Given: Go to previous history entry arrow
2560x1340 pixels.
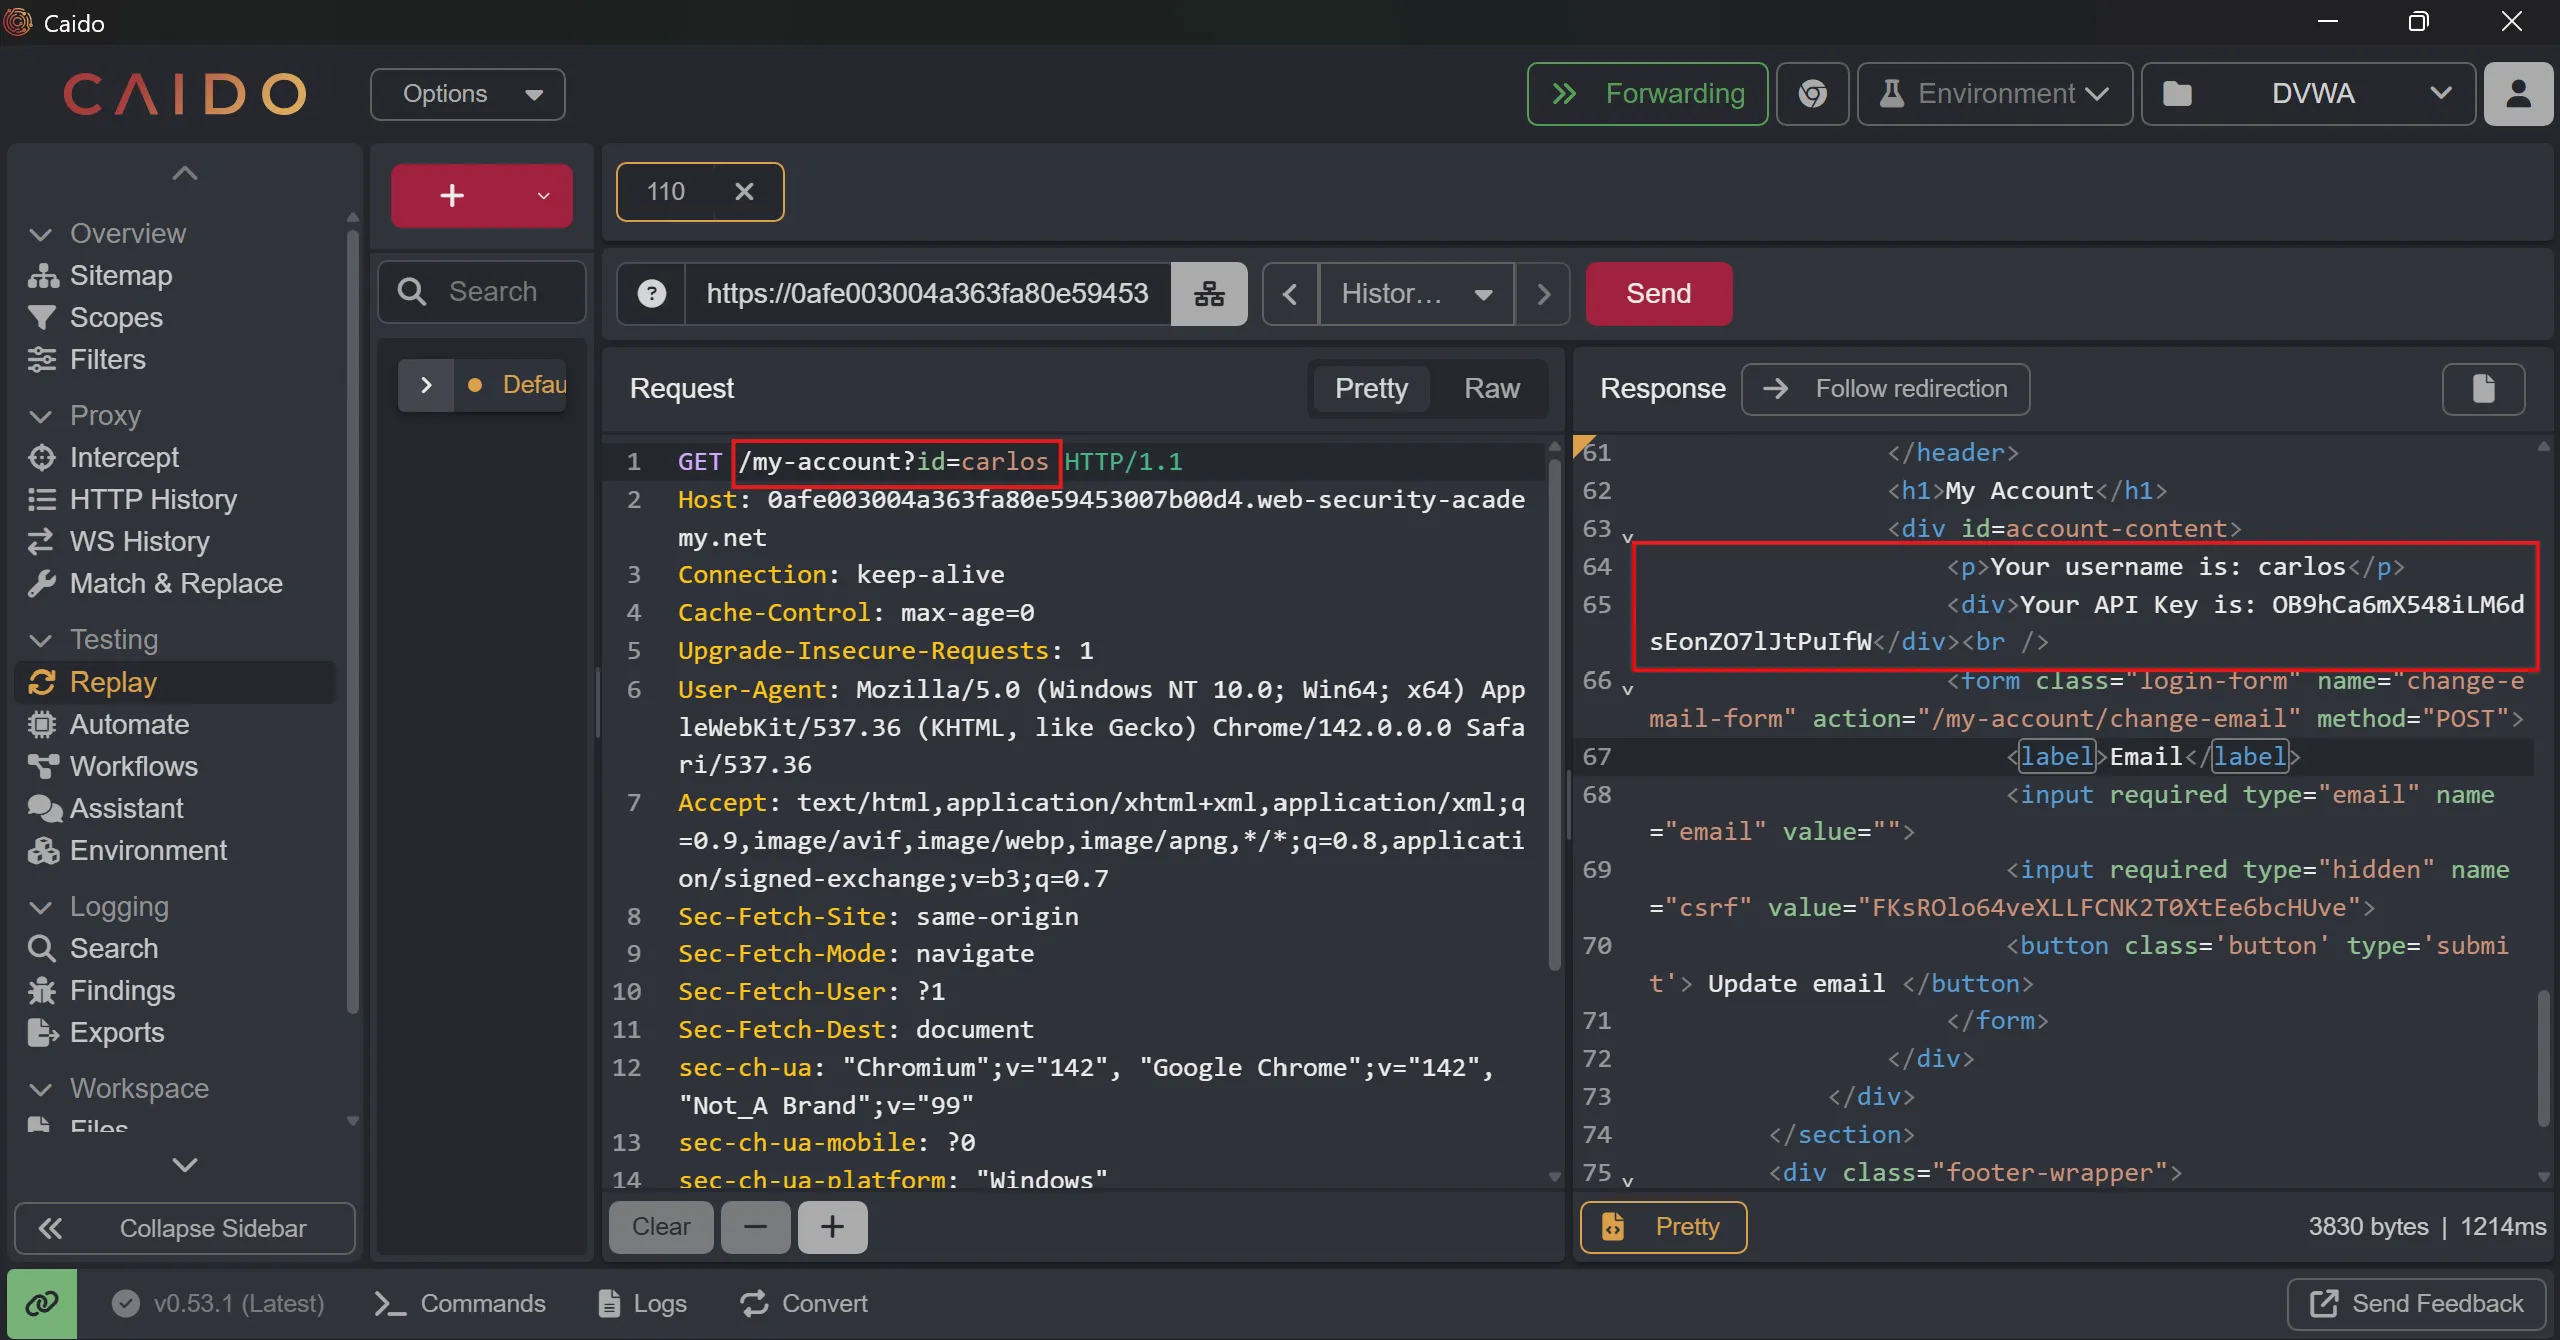Looking at the screenshot, I should pos(1290,294).
